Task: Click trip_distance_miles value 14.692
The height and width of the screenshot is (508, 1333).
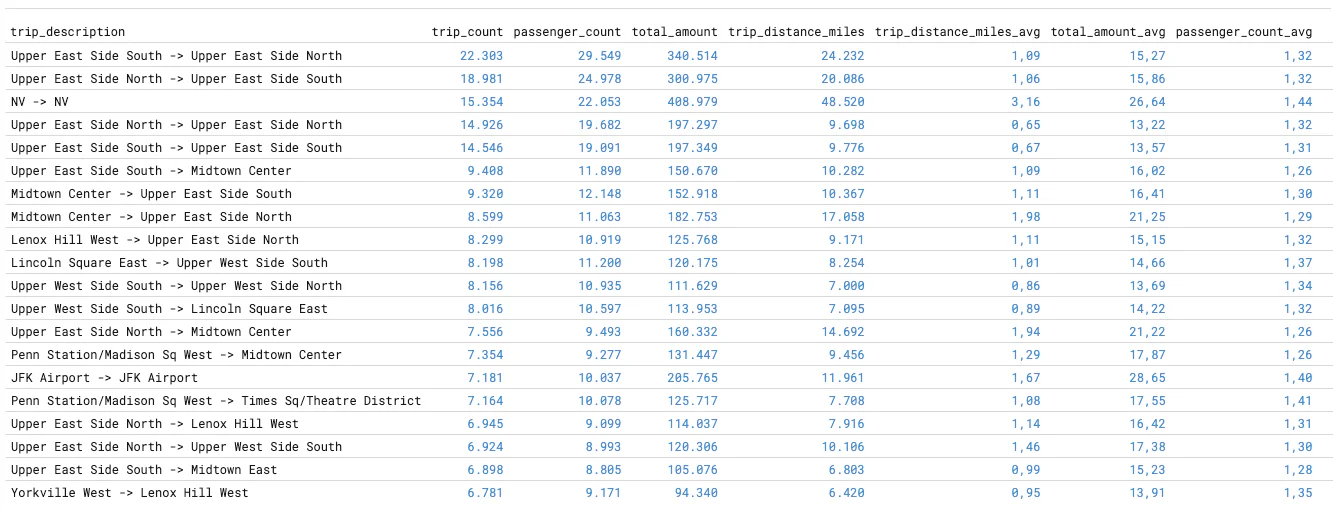Action: point(843,332)
